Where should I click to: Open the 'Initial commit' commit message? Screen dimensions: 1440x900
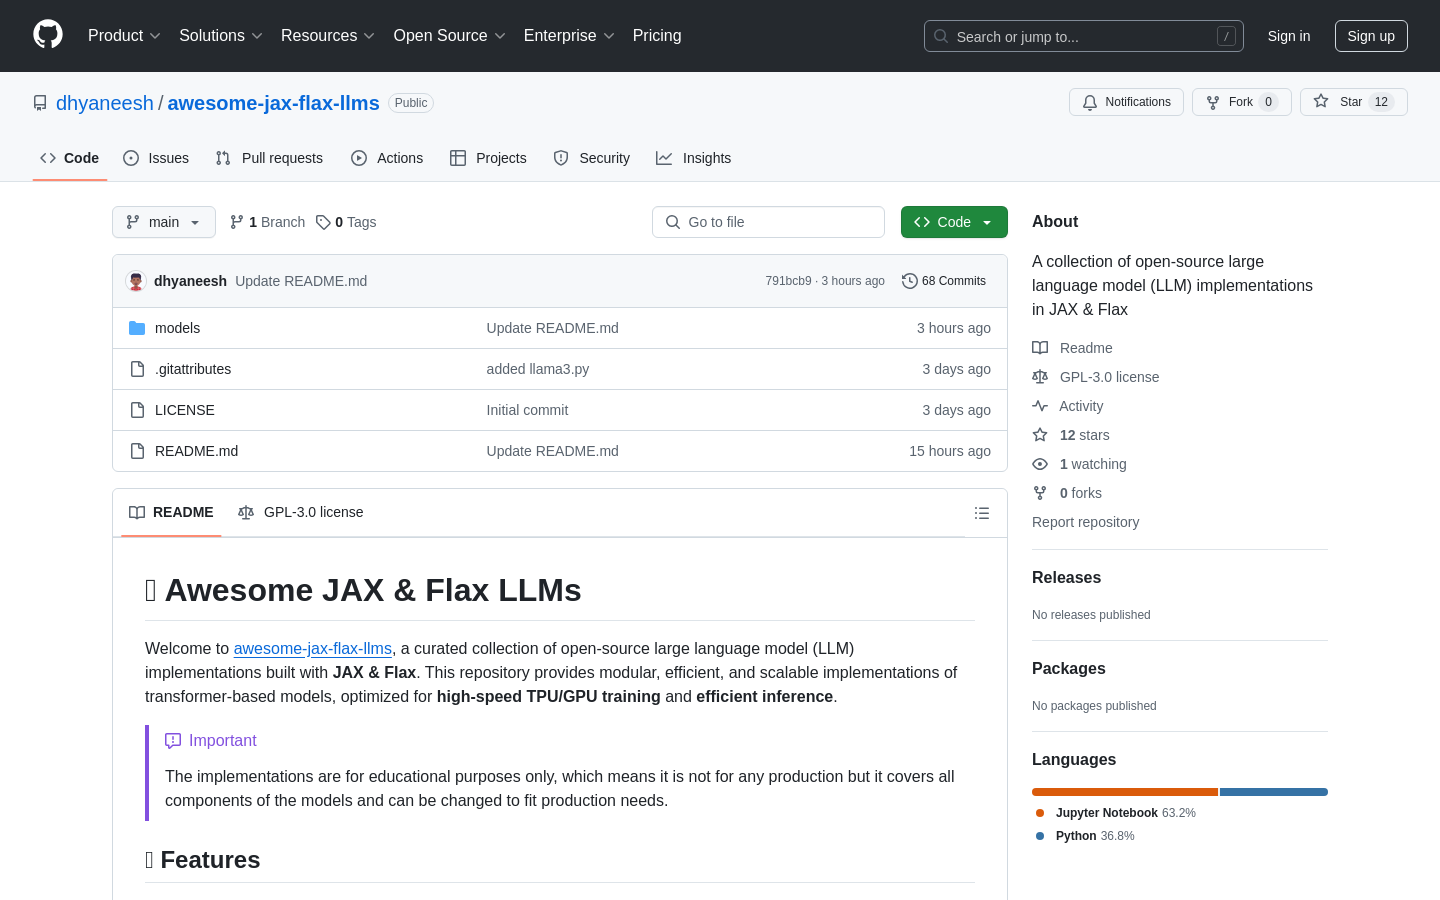[527, 410]
